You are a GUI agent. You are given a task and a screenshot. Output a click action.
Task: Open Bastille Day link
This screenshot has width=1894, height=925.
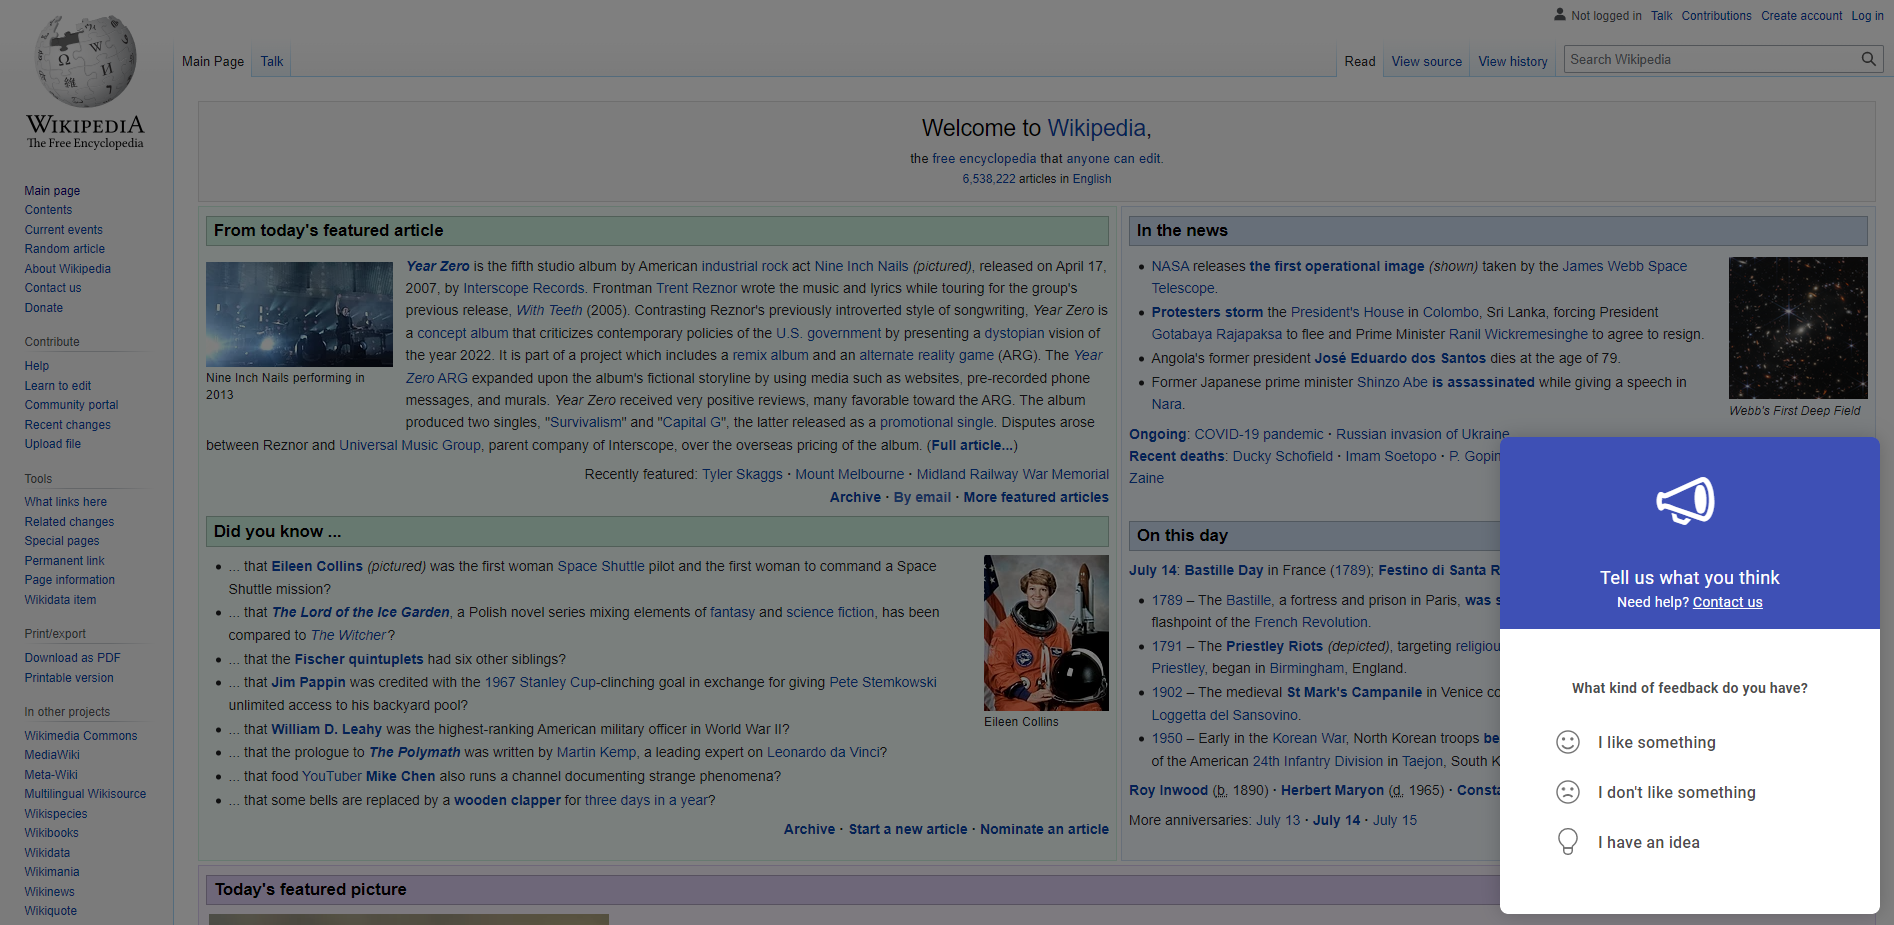click(1224, 570)
